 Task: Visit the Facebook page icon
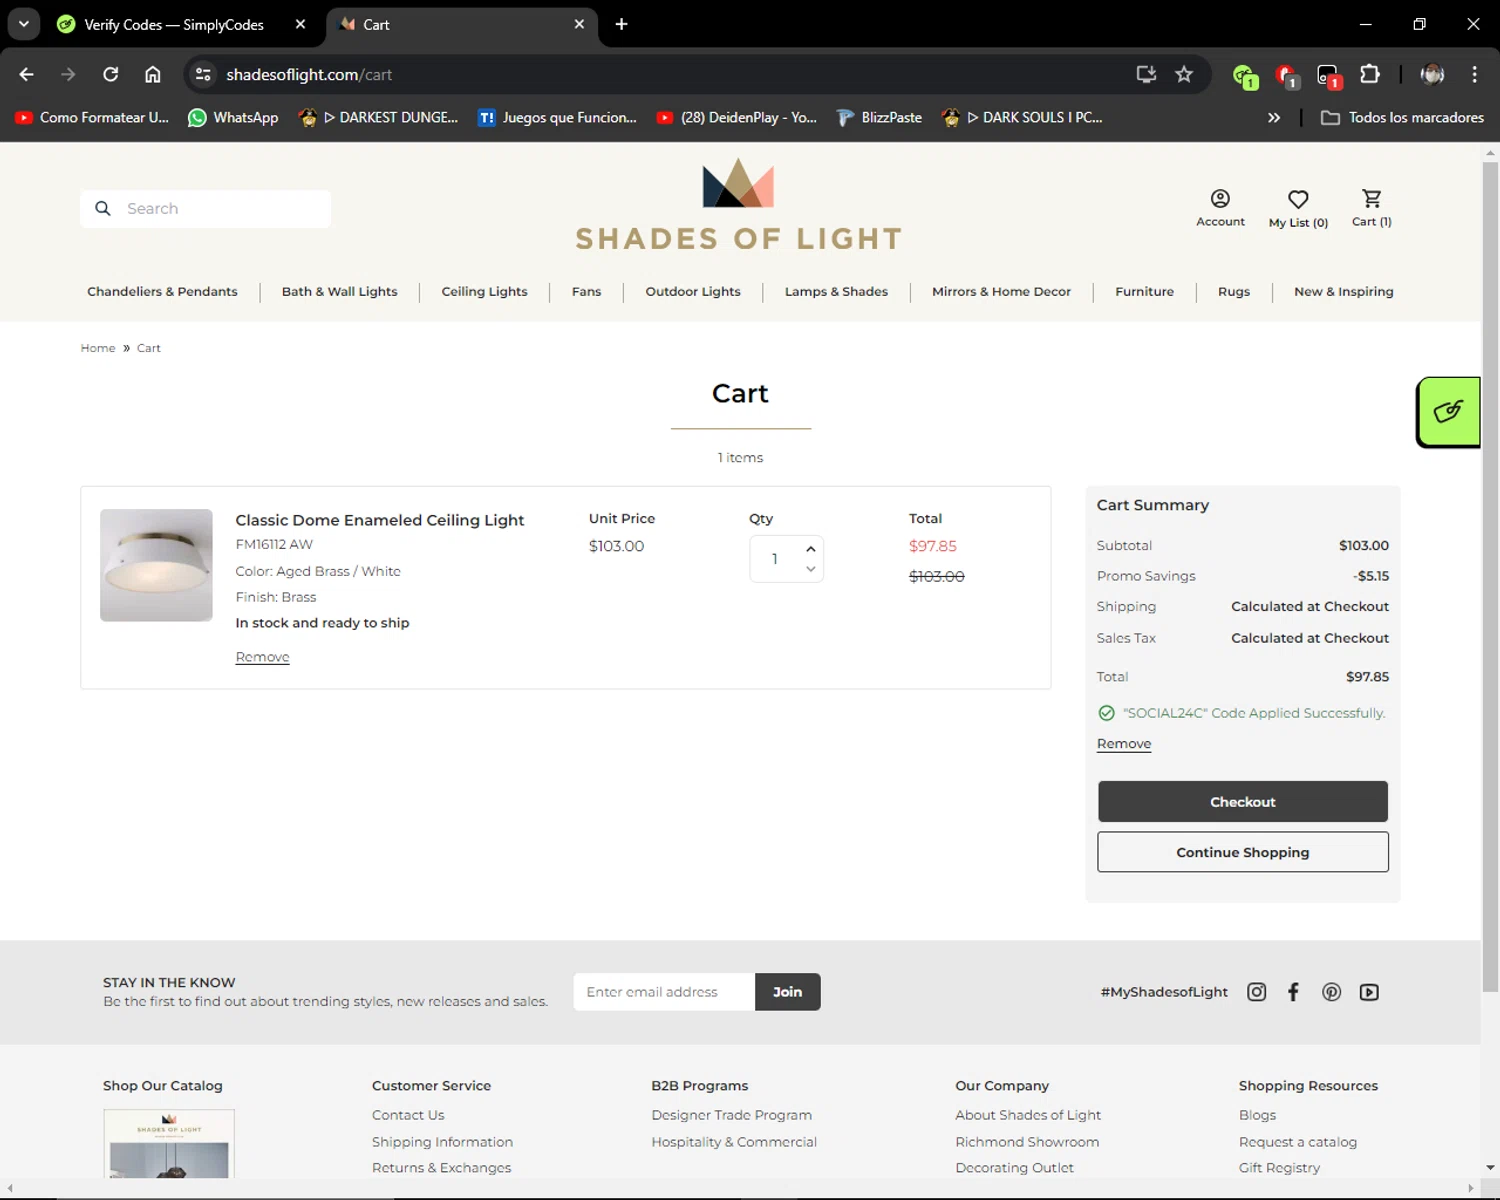coord(1293,991)
